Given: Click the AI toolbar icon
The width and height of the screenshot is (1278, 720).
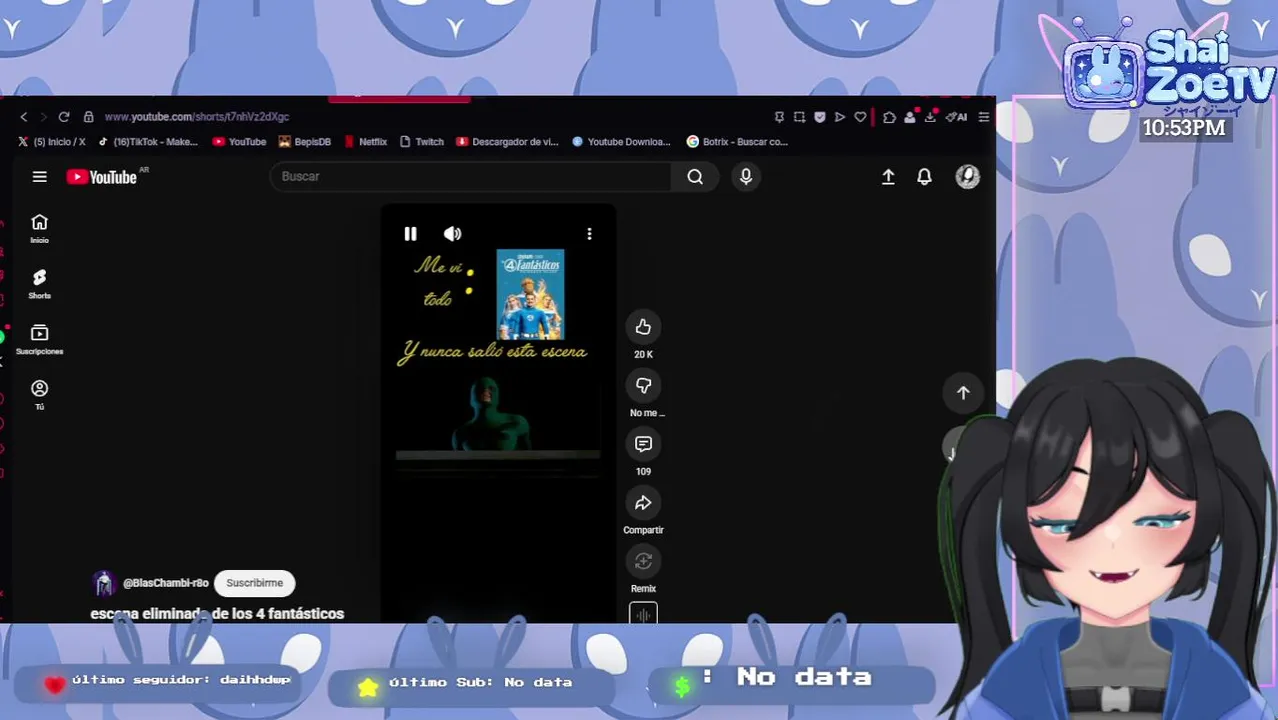Looking at the screenshot, I should (x=959, y=117).
